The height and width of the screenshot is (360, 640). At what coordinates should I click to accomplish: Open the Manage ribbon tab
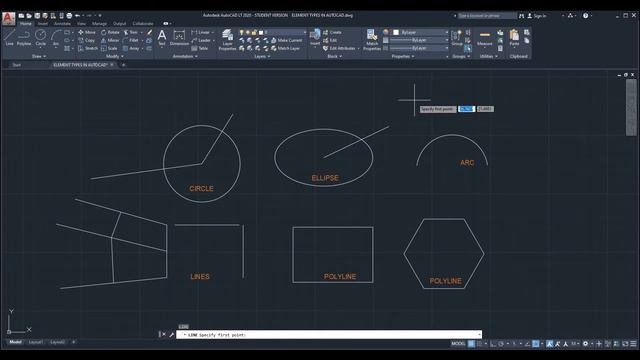[99, 24]
